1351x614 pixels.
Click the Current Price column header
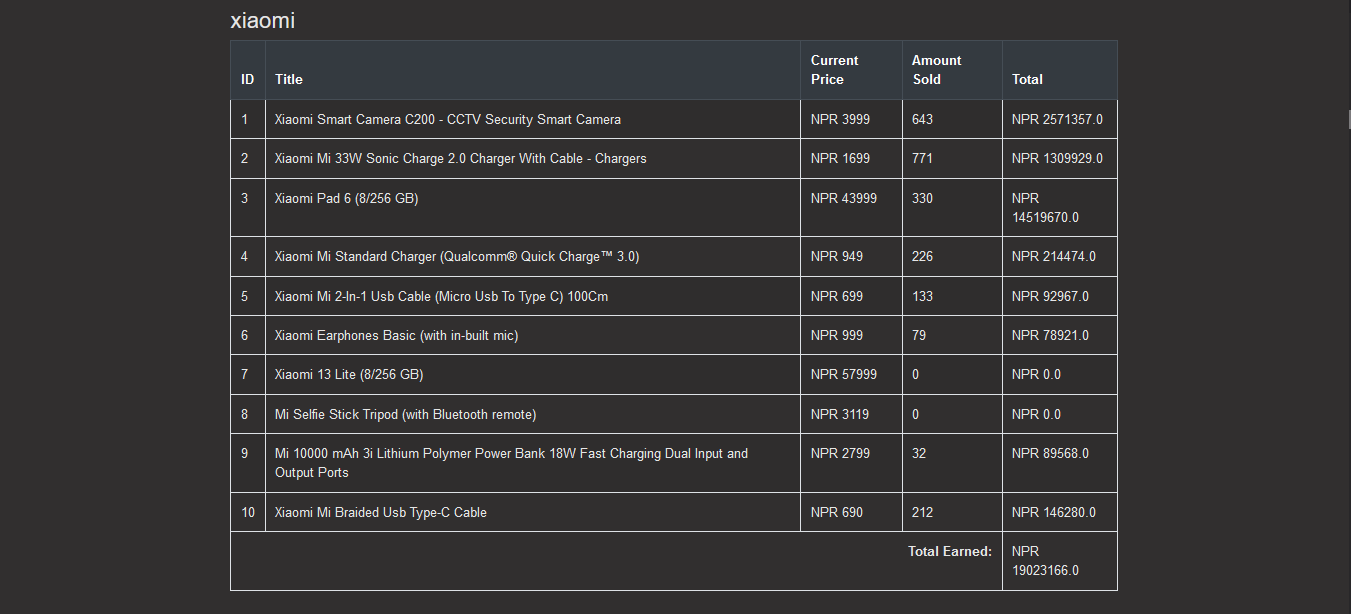point(851,70)
